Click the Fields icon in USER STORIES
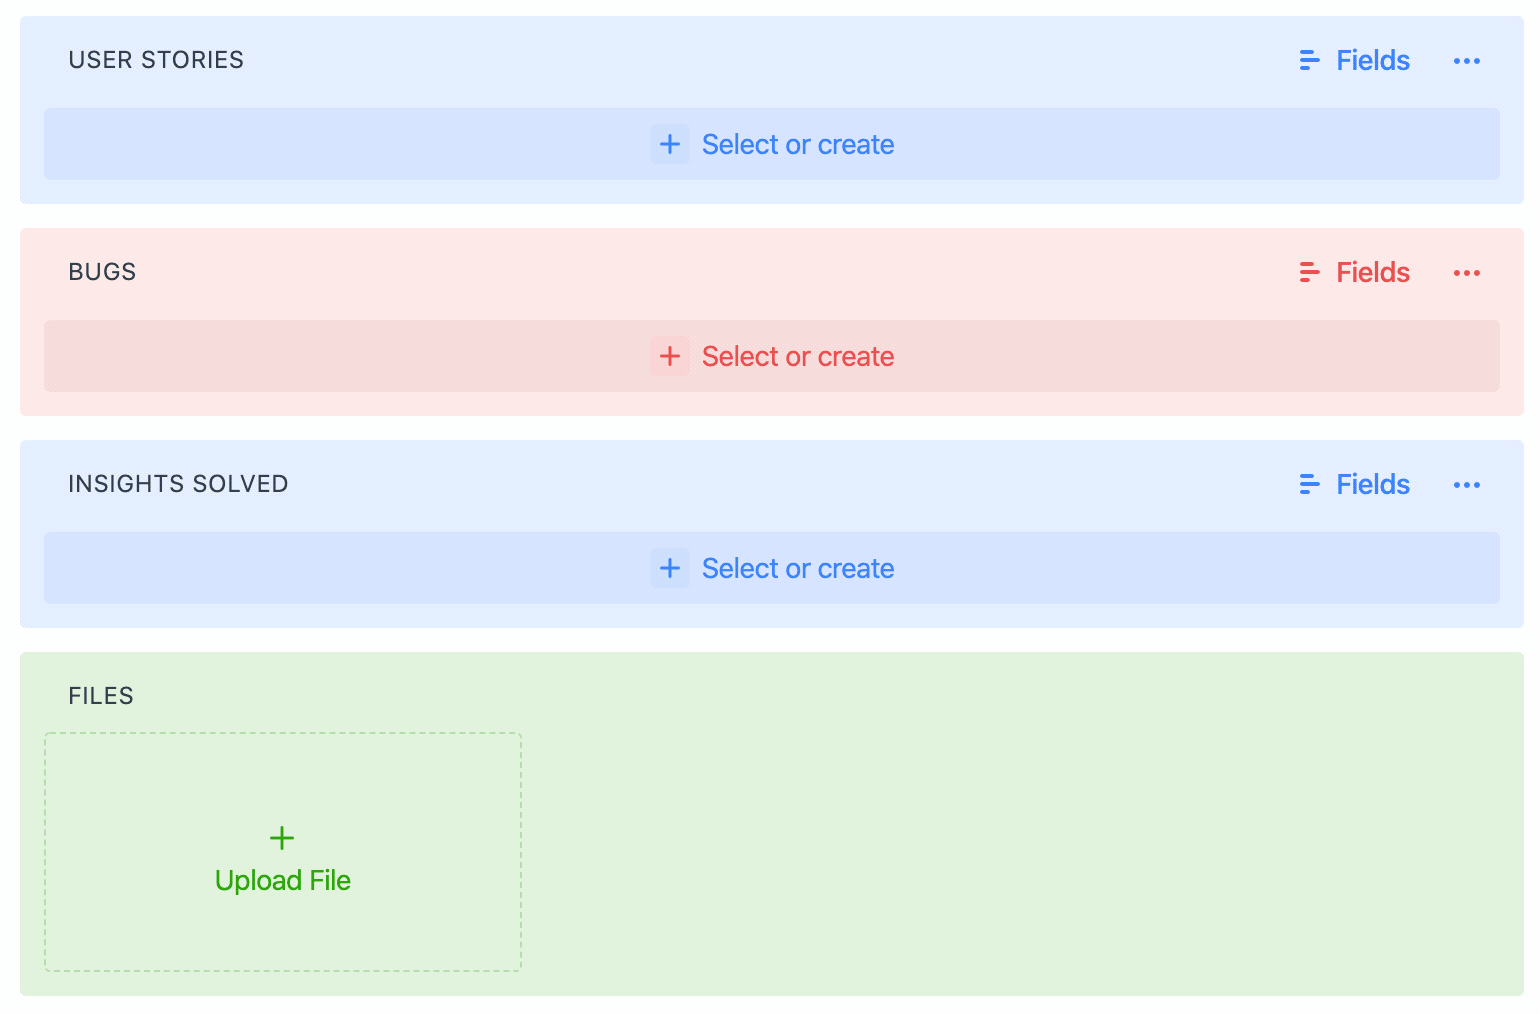 (1308, 60)
